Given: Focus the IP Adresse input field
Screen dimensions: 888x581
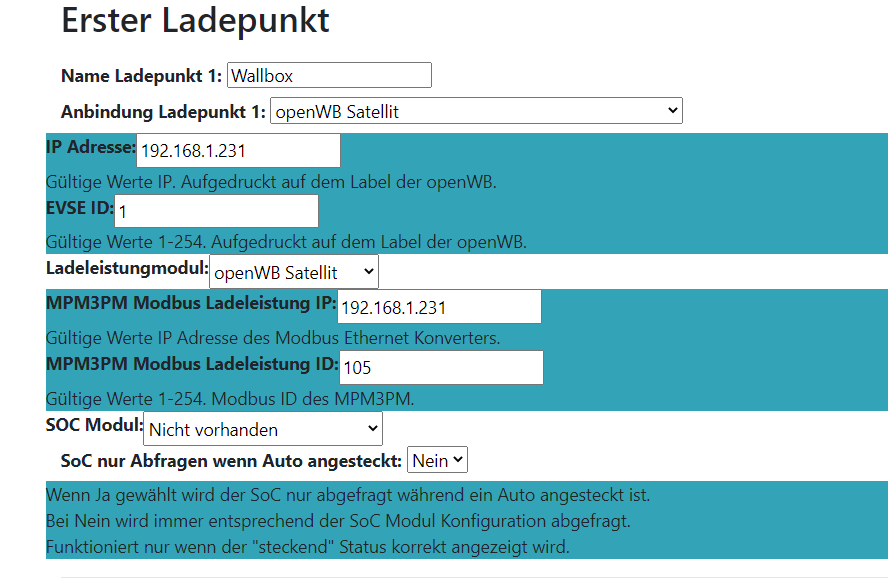Looking at the screenshot, I should (238, 151).
